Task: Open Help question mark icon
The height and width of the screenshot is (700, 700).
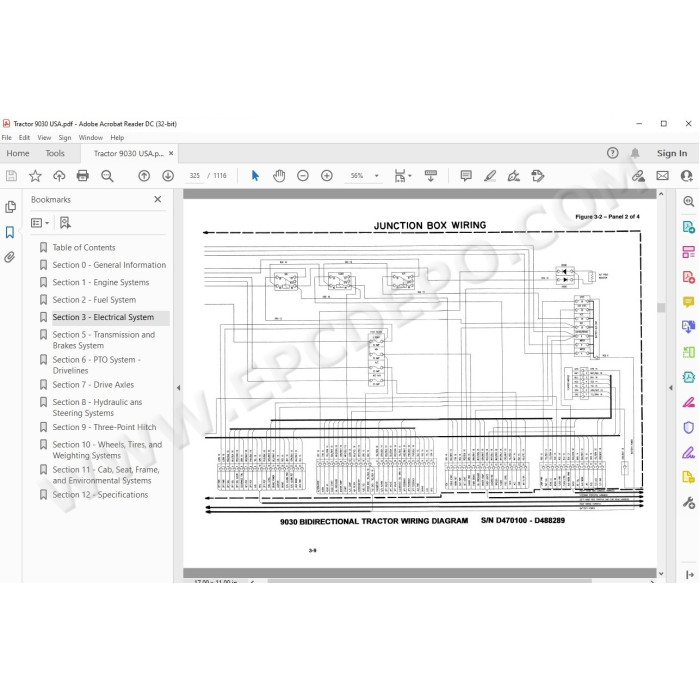Action: coord(612,153)
